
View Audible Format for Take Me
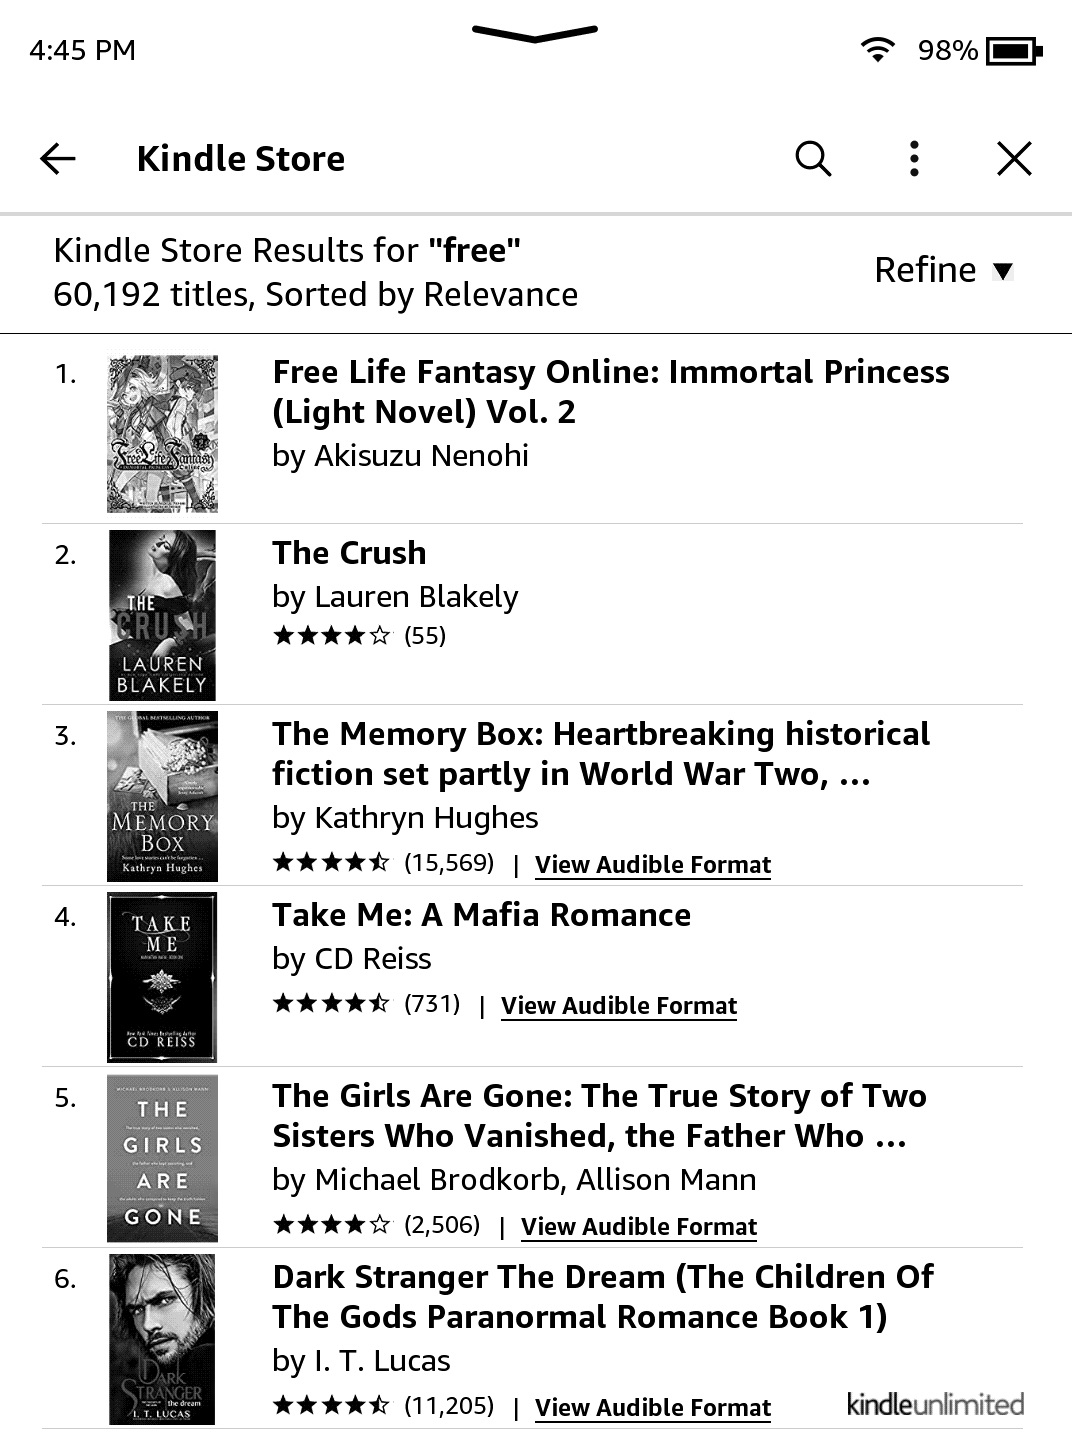(x=618, y=1005)
